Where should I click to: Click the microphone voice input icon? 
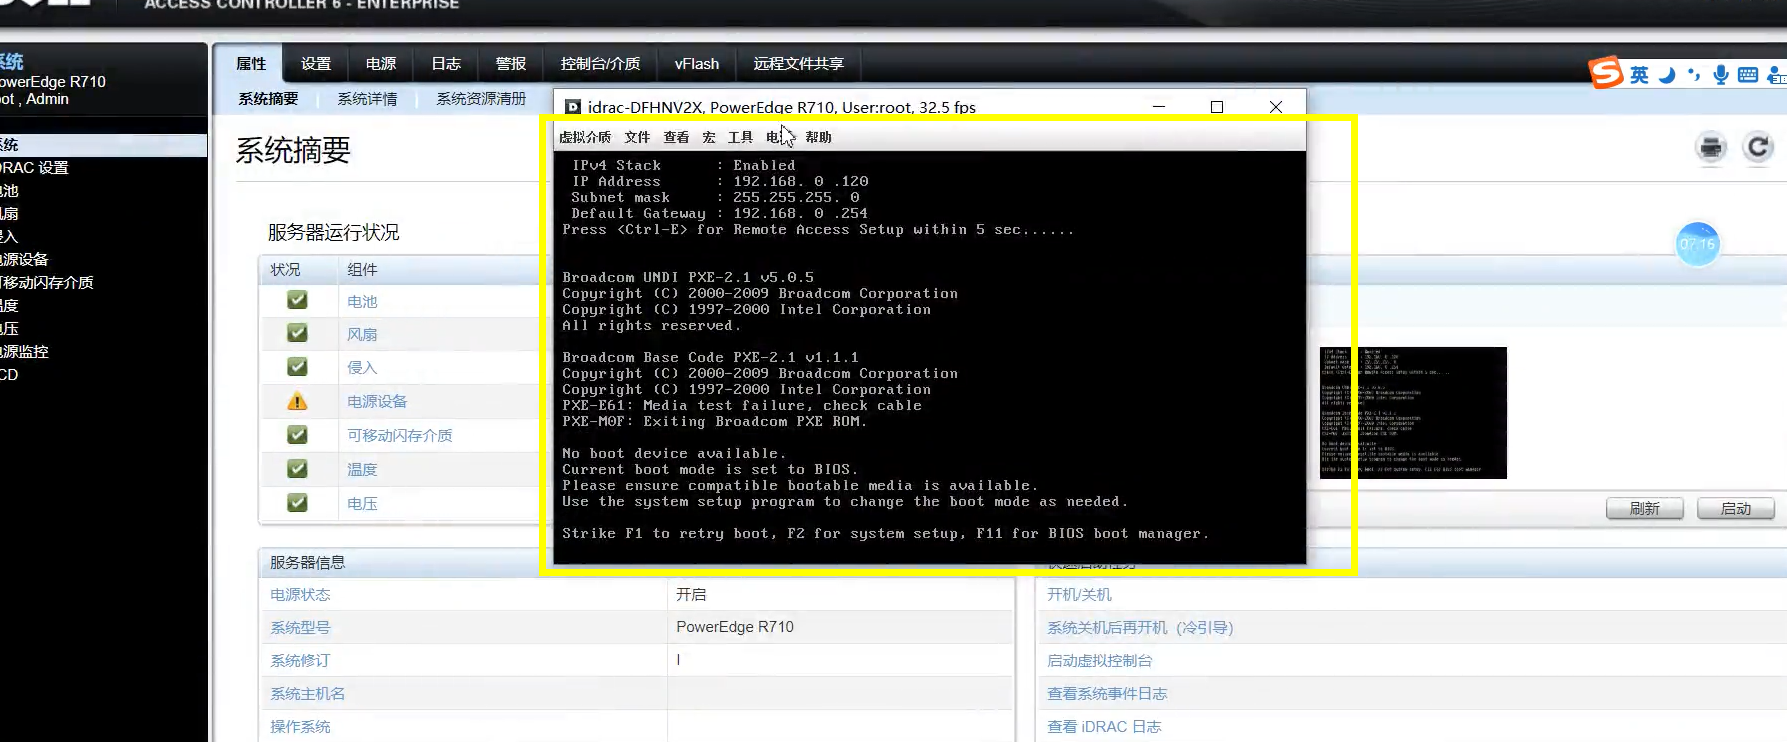point(1721,75)
